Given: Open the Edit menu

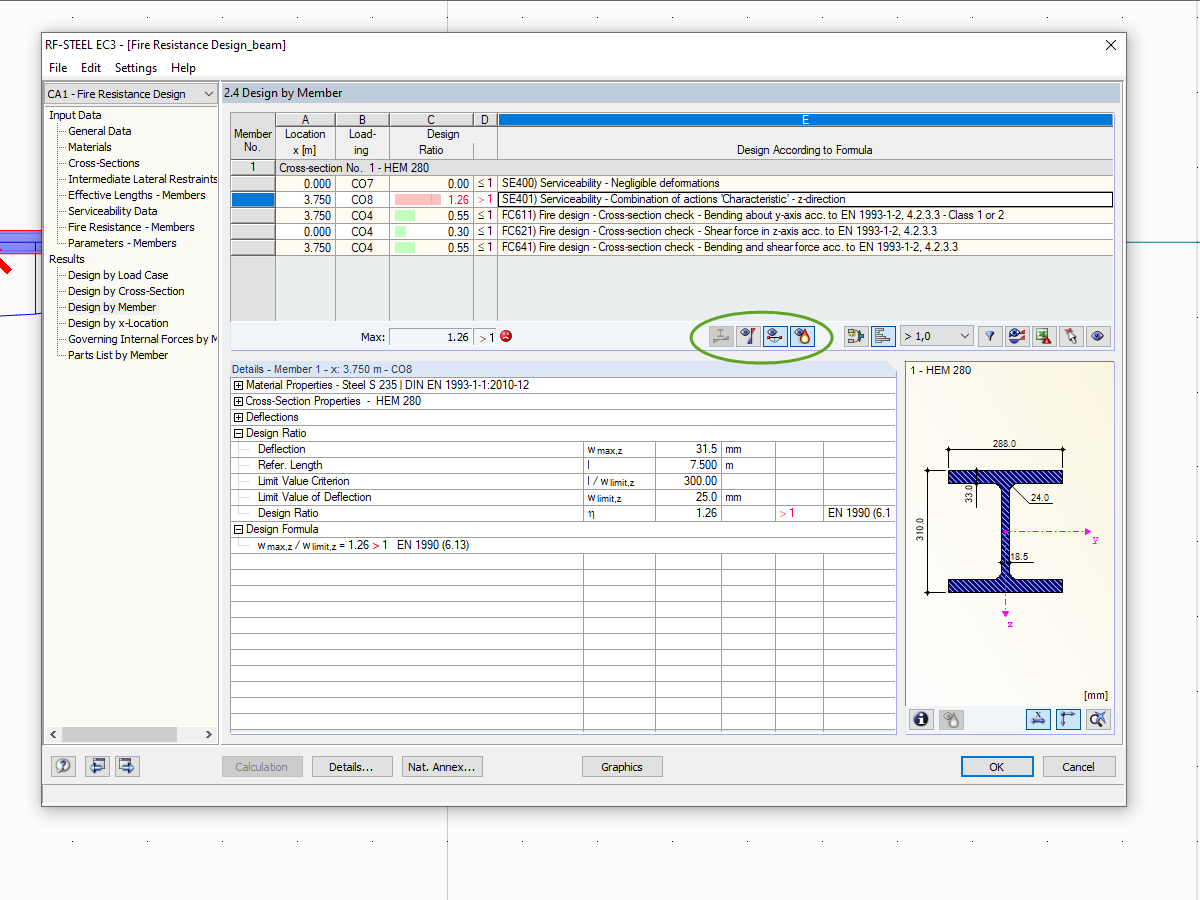Looking at the screenshot, I should pyautogui.click(x=91, y=68).
